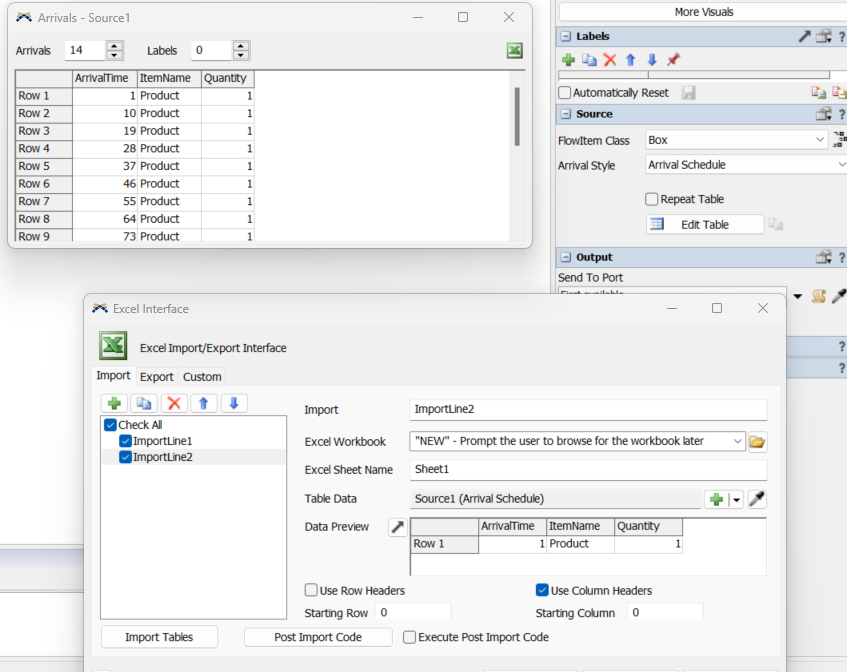Switch to the Custom tab
The width and height of the screenshot is (847, 672).
tap(202, 377)
